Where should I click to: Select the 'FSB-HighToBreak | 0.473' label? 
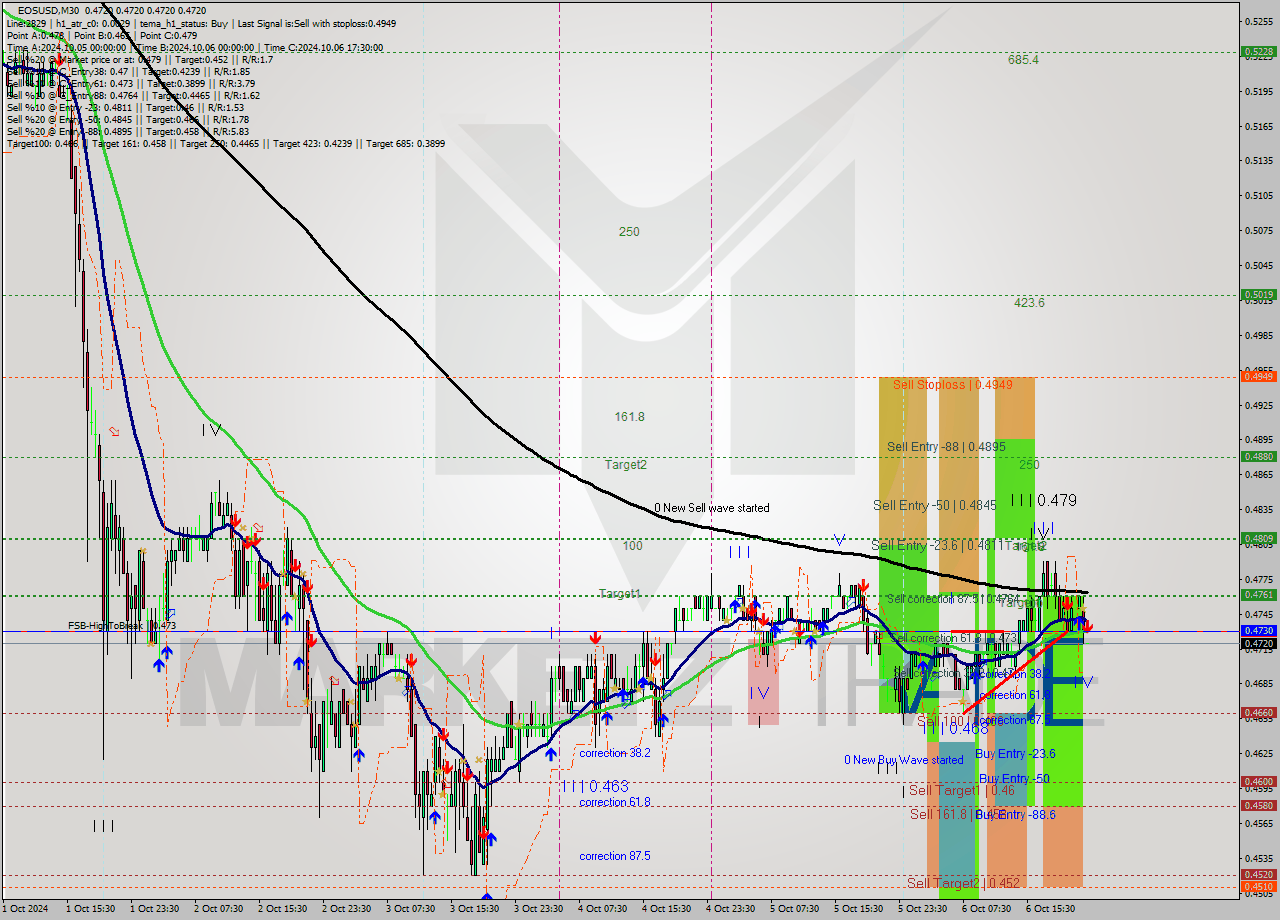click(x=122, y=626)
